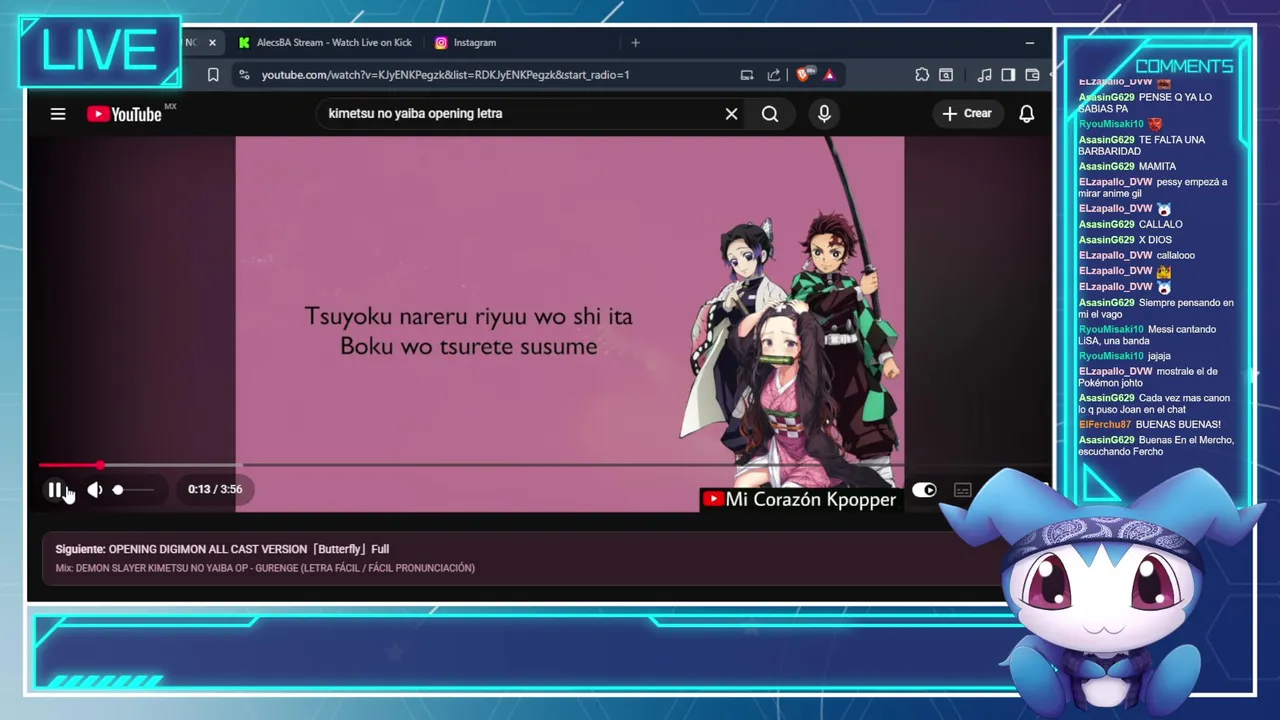The height and width of the screenshot is (720, 1280).
Task: Open Brave Rewards triangle icon
Action: click(x=829, y=75)
